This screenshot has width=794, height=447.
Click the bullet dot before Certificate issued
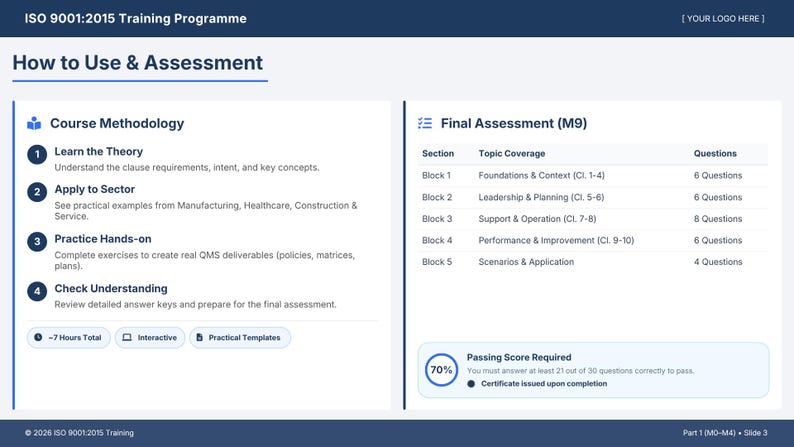(471, 384)
